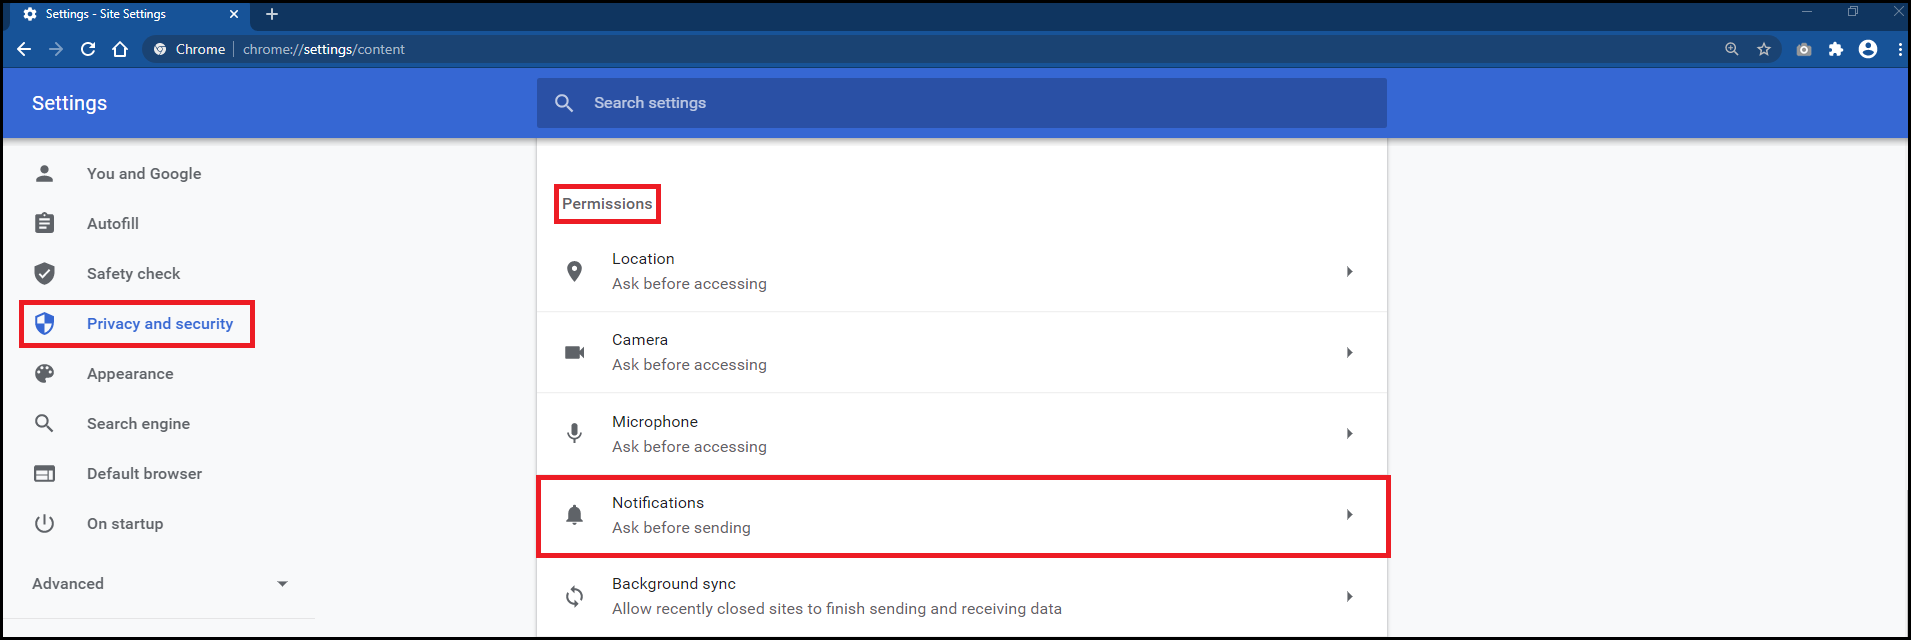
Task: Open Microphone permission details arrow
Action: (x=1349, y=434)
